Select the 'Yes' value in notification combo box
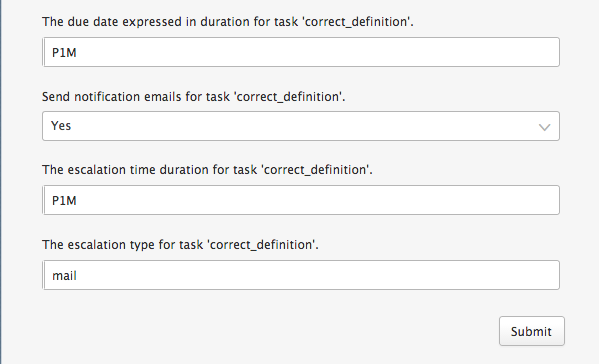The height and width of the screenshot is (364, 599). coord(61,126)
